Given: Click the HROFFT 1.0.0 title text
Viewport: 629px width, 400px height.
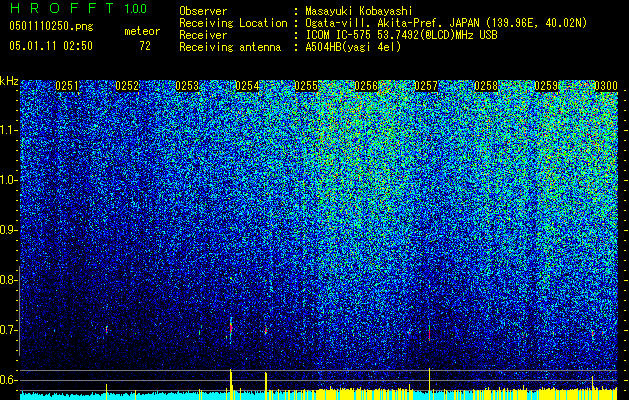Looking at the screenshot, I should click(x=79, y=8).
